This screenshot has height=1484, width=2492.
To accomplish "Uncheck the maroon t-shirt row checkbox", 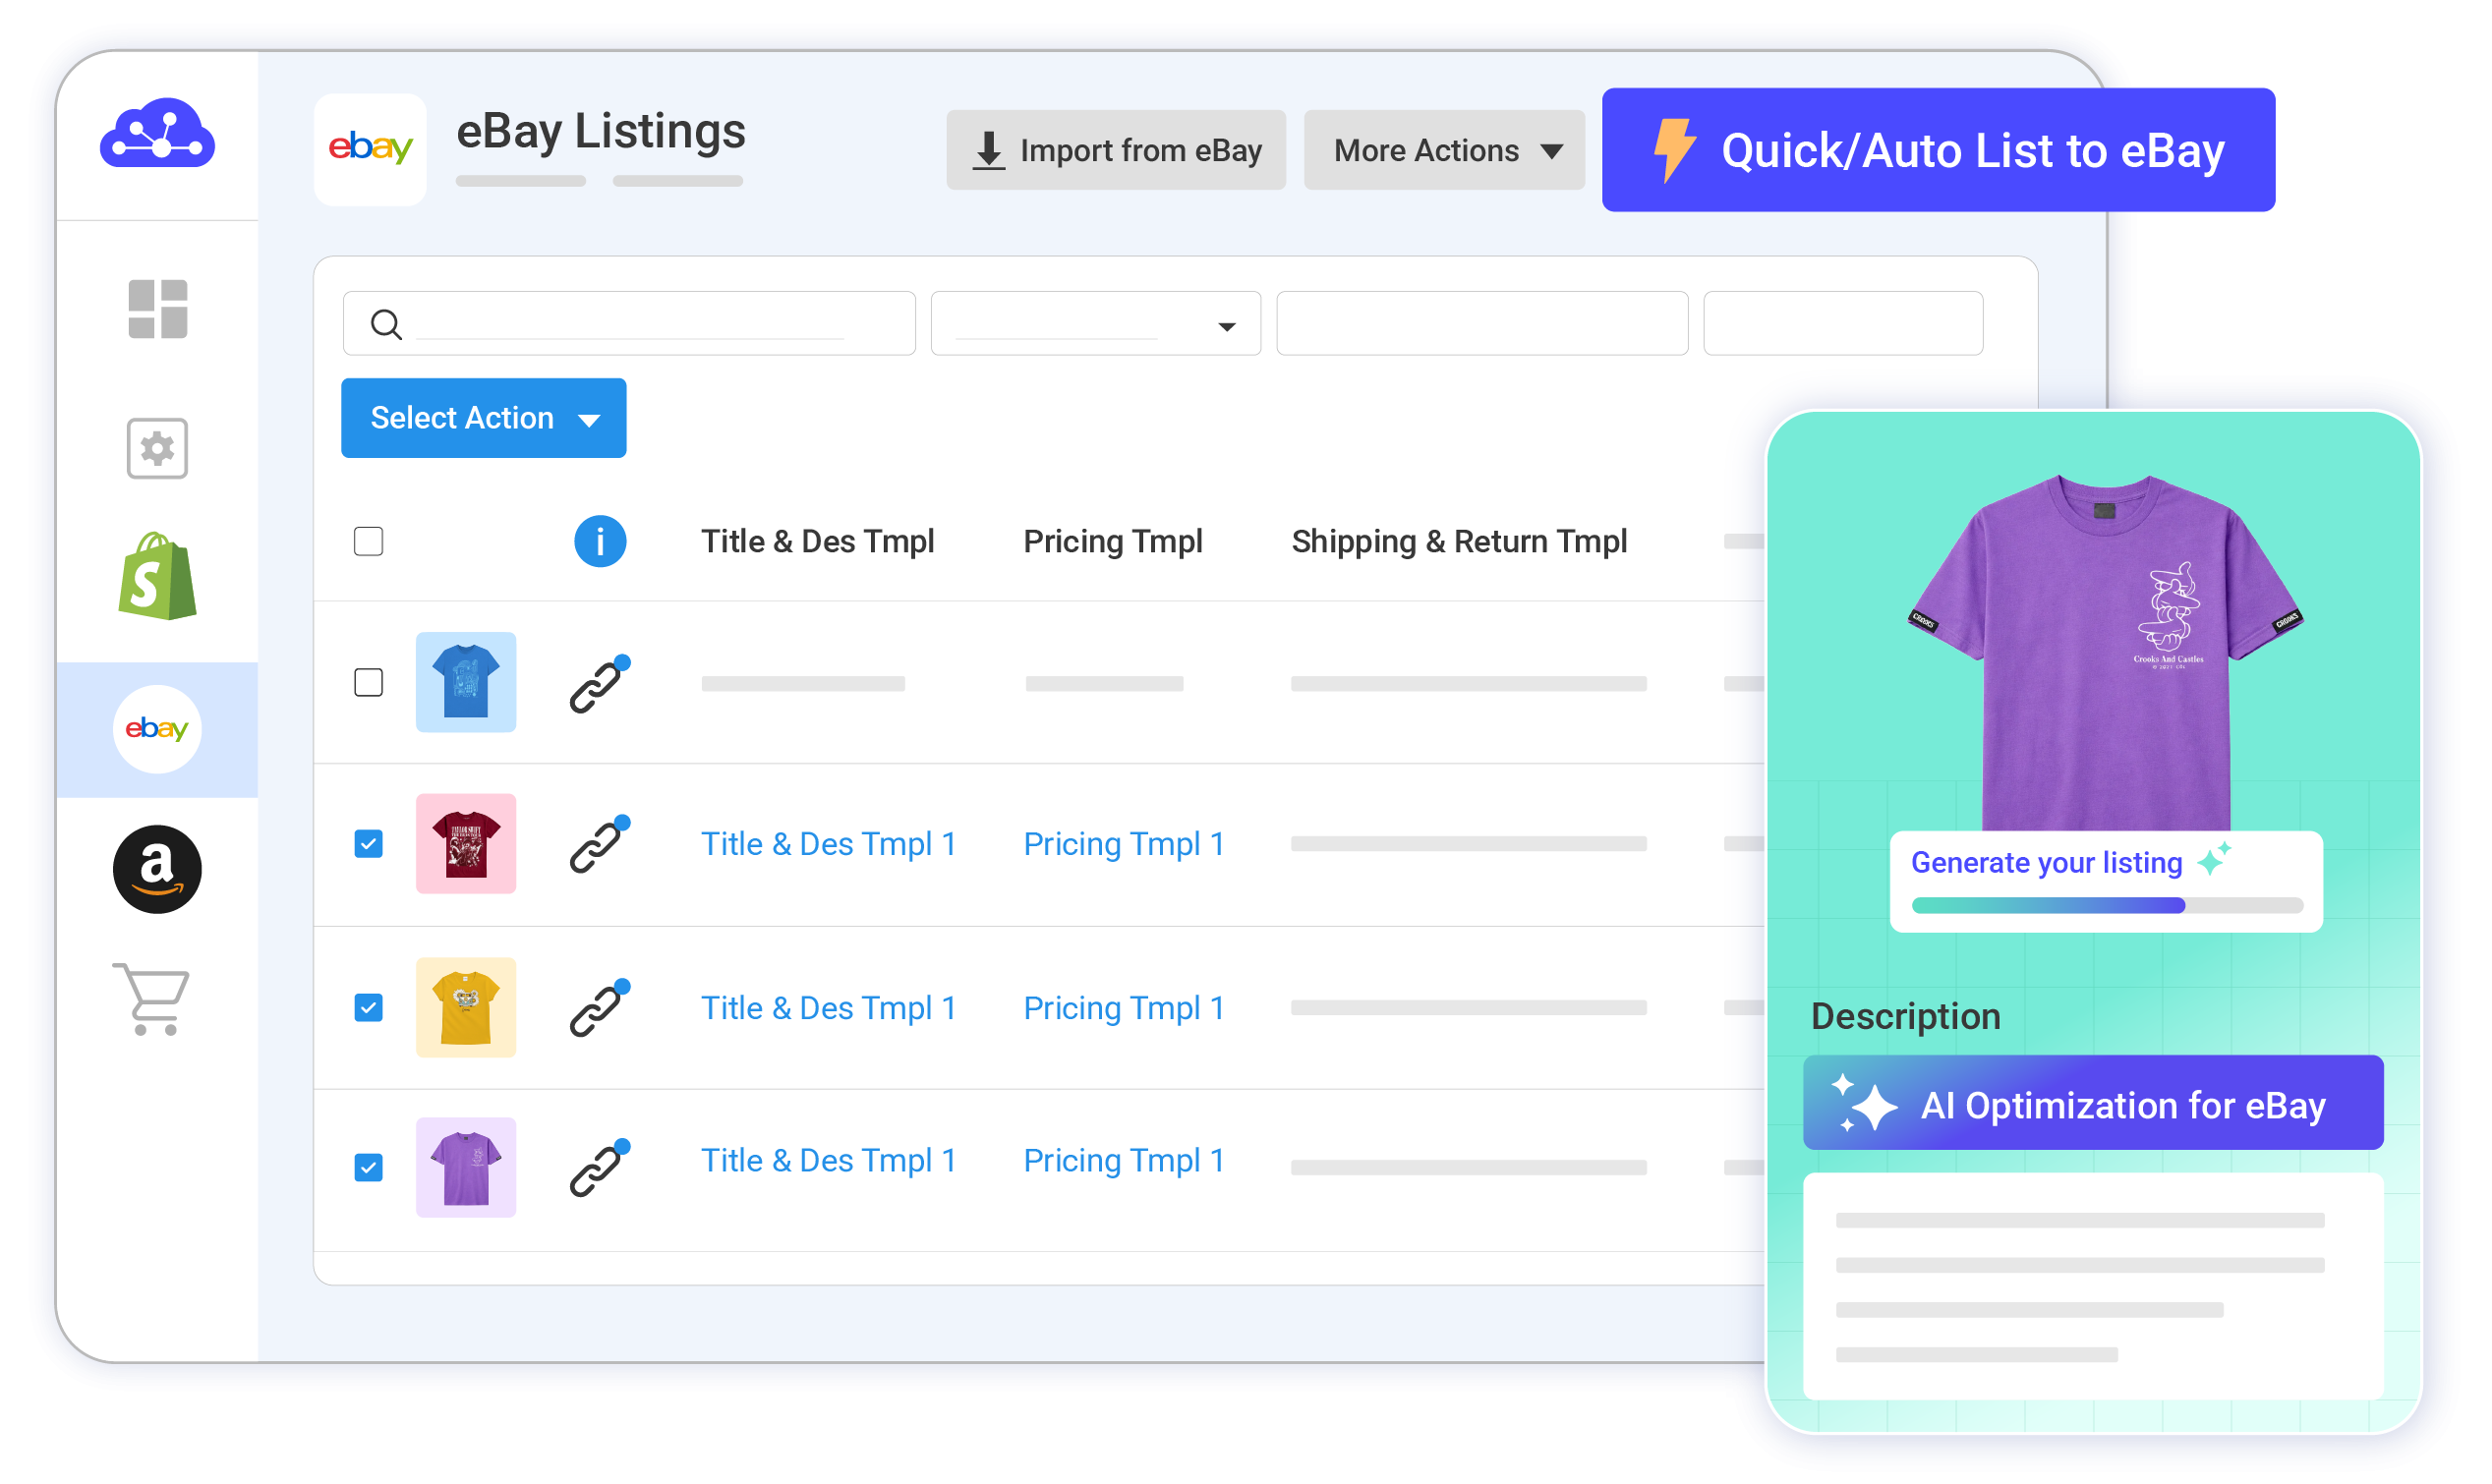I will (x=369, y=845).
